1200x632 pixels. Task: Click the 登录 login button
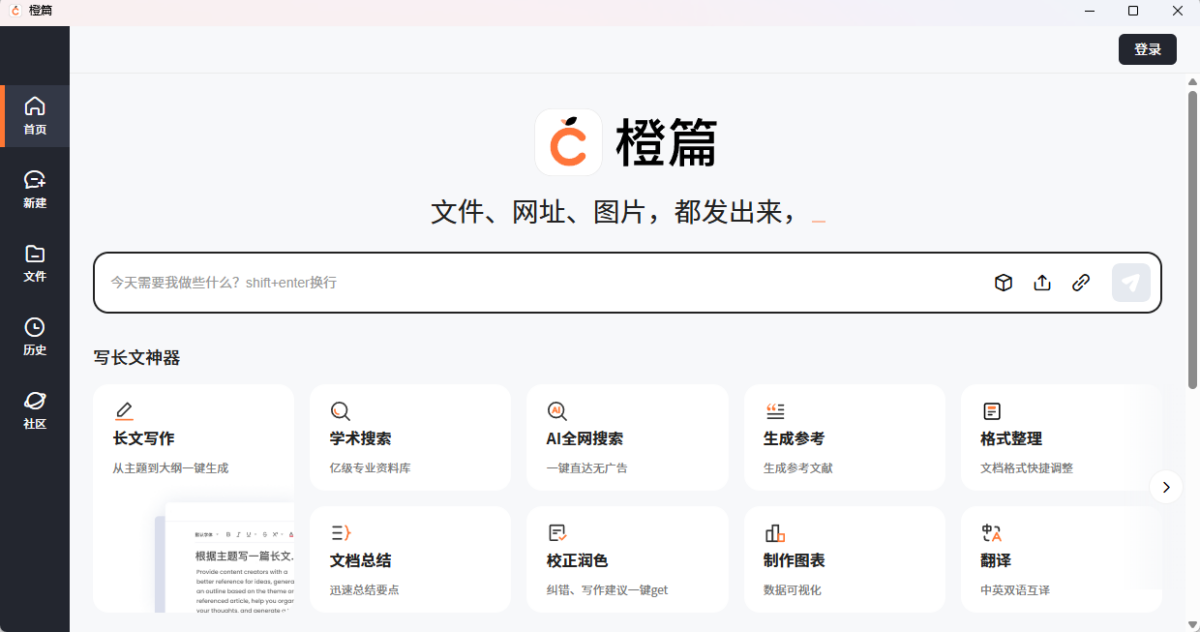tap(1147, 48)
